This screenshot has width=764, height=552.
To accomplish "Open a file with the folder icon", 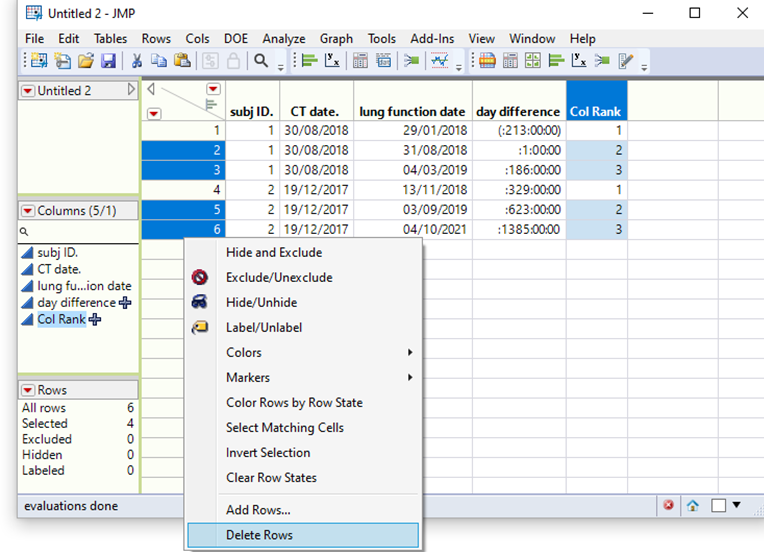I will click(86, 61).
